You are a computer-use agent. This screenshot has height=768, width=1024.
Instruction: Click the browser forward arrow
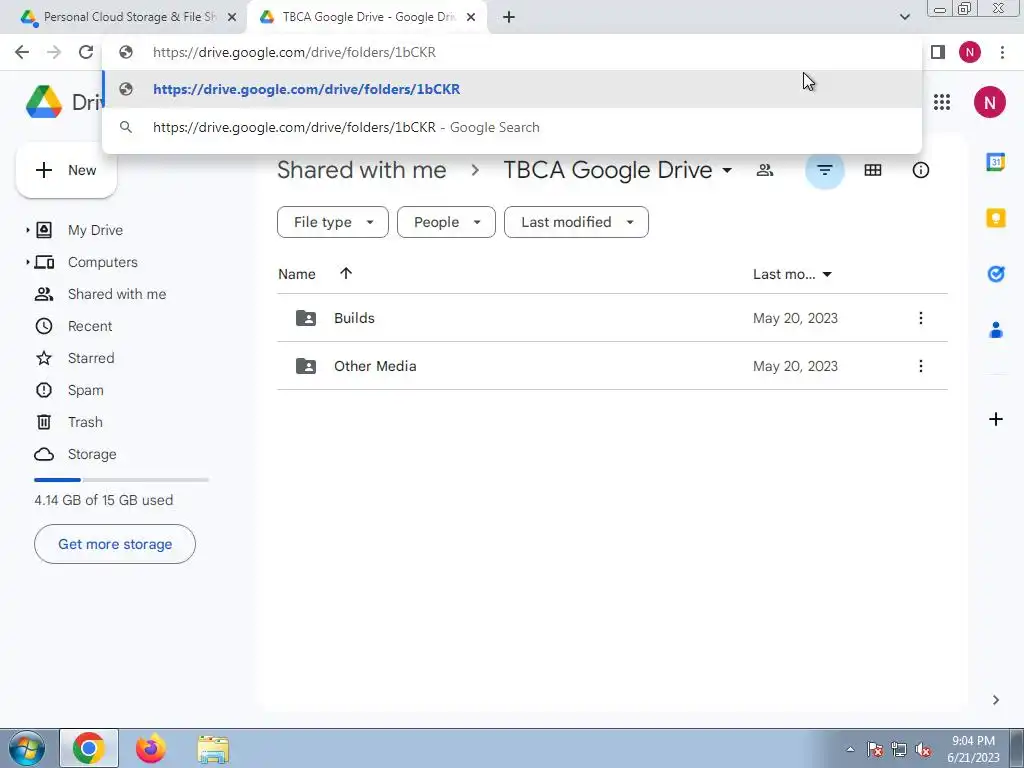[x=54, y=52]
